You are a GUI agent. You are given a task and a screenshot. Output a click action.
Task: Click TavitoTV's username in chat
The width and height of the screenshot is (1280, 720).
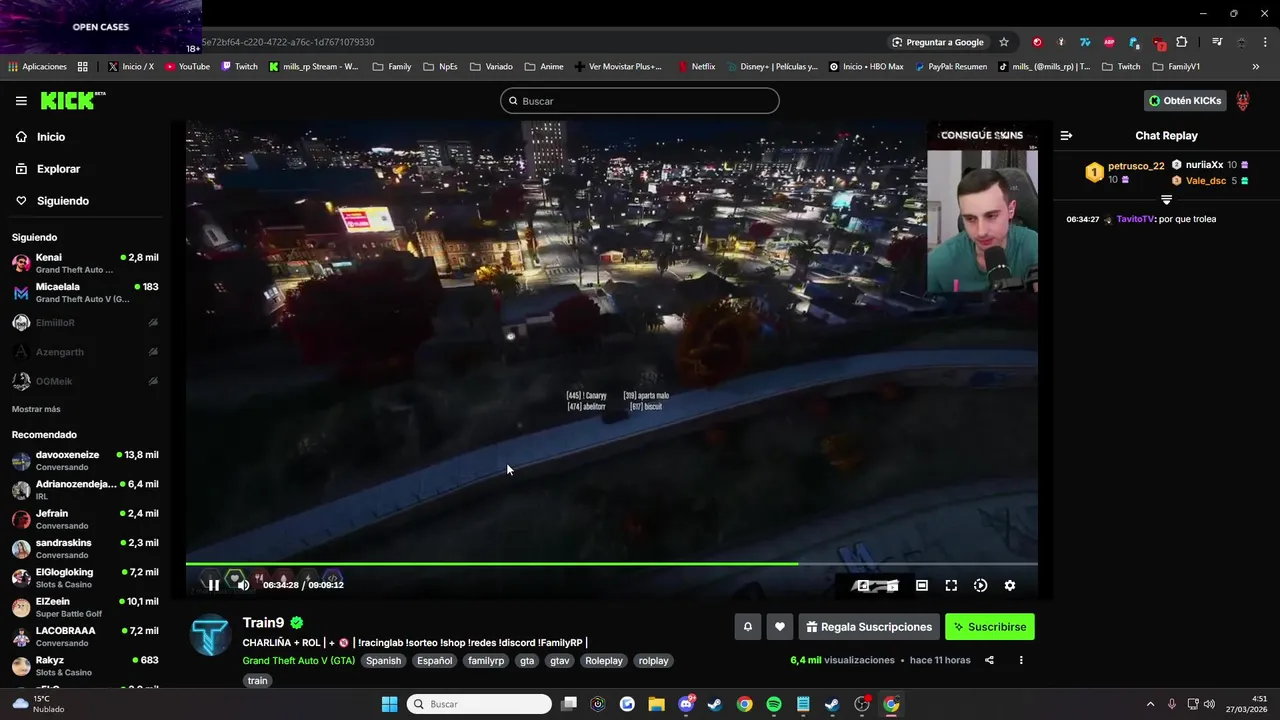[1135, 219]
